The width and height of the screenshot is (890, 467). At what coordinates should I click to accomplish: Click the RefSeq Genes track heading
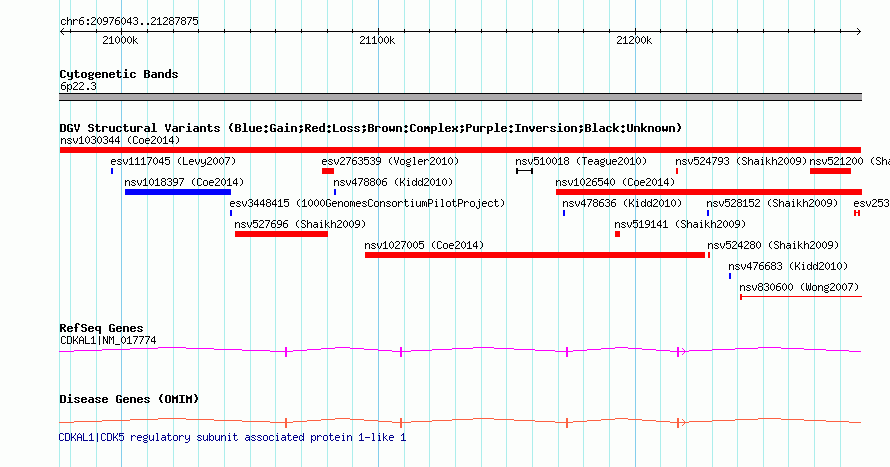[101, 329]
